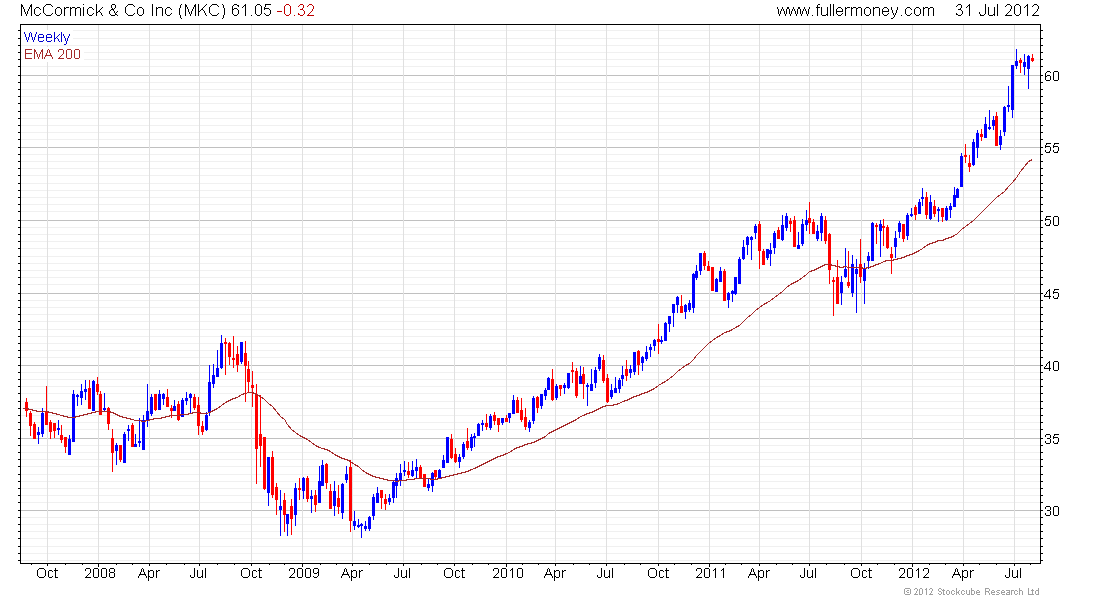The width and height of the screenshot is (1100, 600).
Task: Click the 61.05 price value
Action: pyautogui.click(x=250, y=11)
